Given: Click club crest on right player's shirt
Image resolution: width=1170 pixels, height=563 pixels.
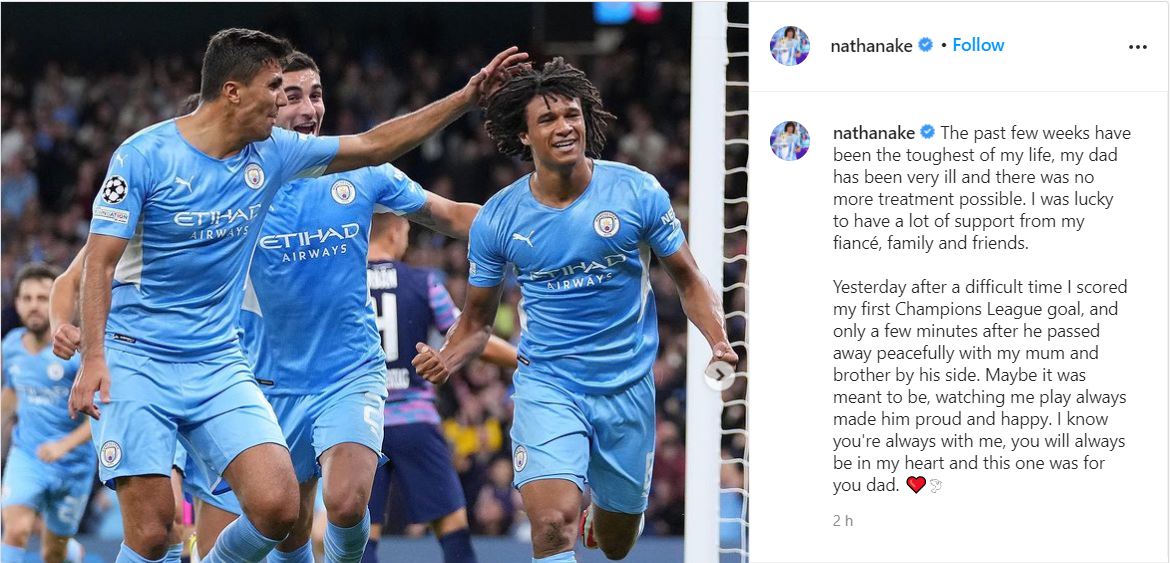Looking at the screenshot, I should point(606,224).
